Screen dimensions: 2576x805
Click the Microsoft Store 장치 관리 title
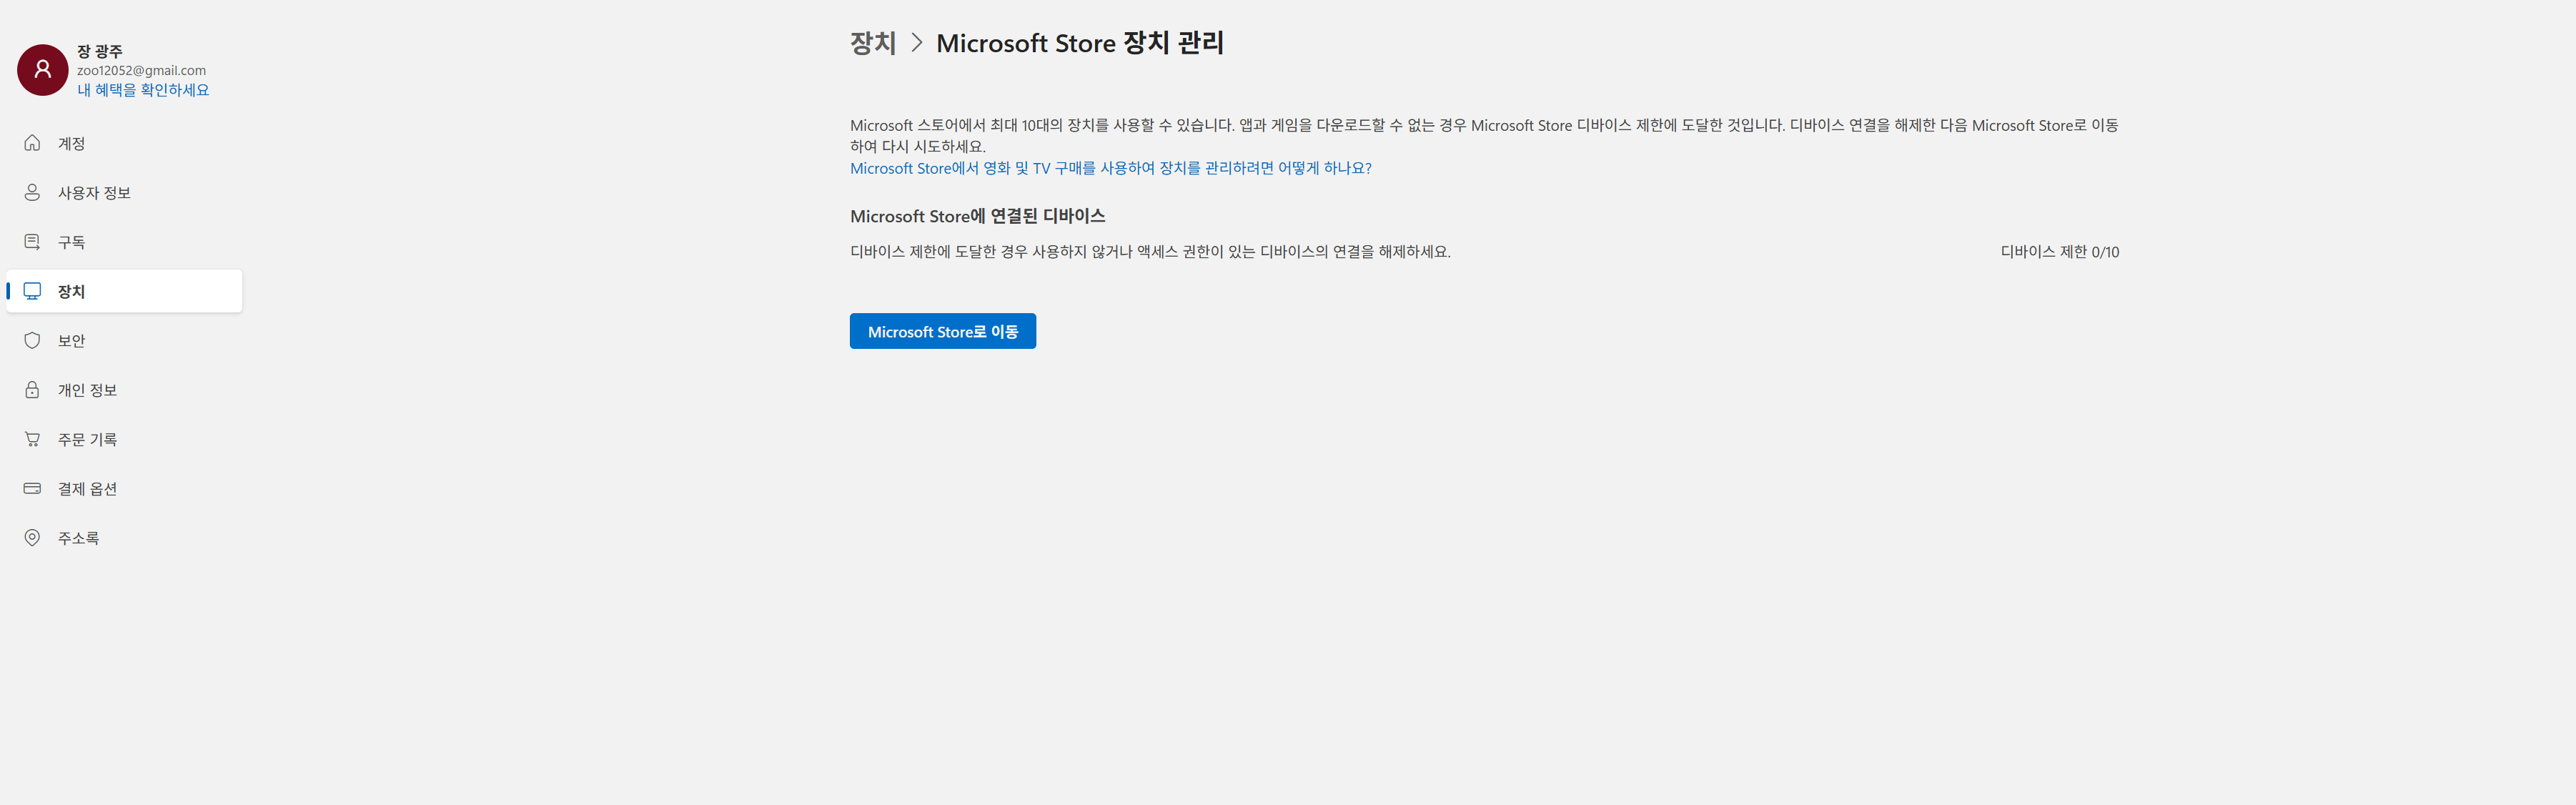[1080, 43]
